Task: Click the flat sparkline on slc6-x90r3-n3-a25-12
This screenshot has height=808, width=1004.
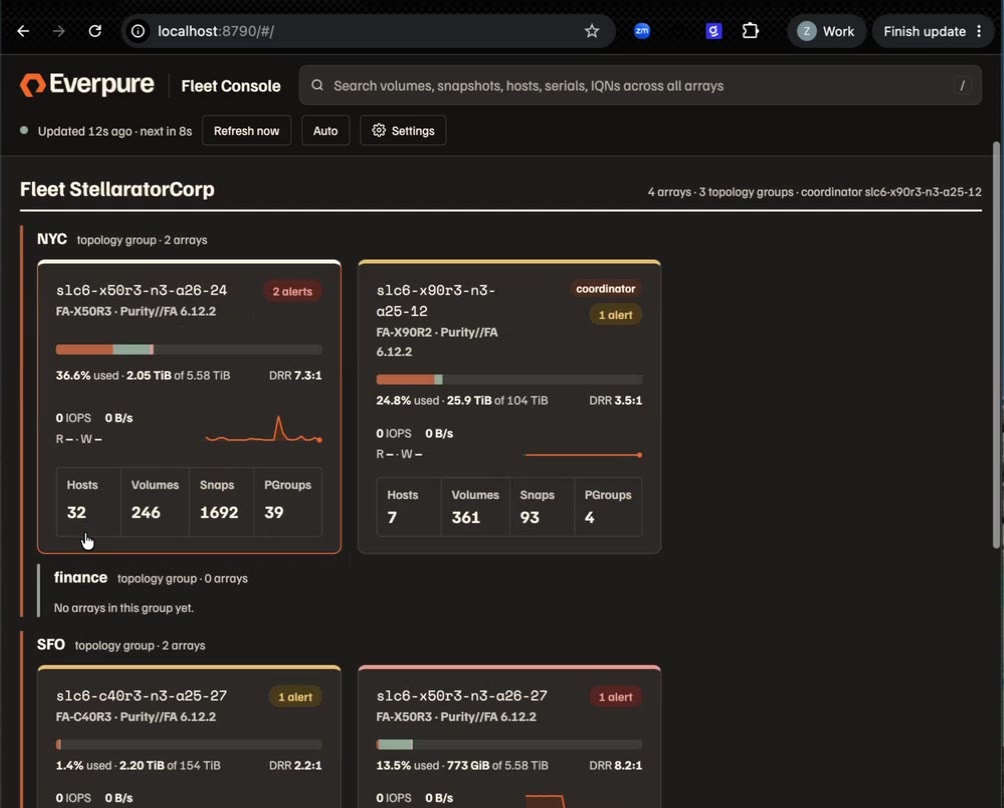Action: pyautogui.click(x=583, y=455)
